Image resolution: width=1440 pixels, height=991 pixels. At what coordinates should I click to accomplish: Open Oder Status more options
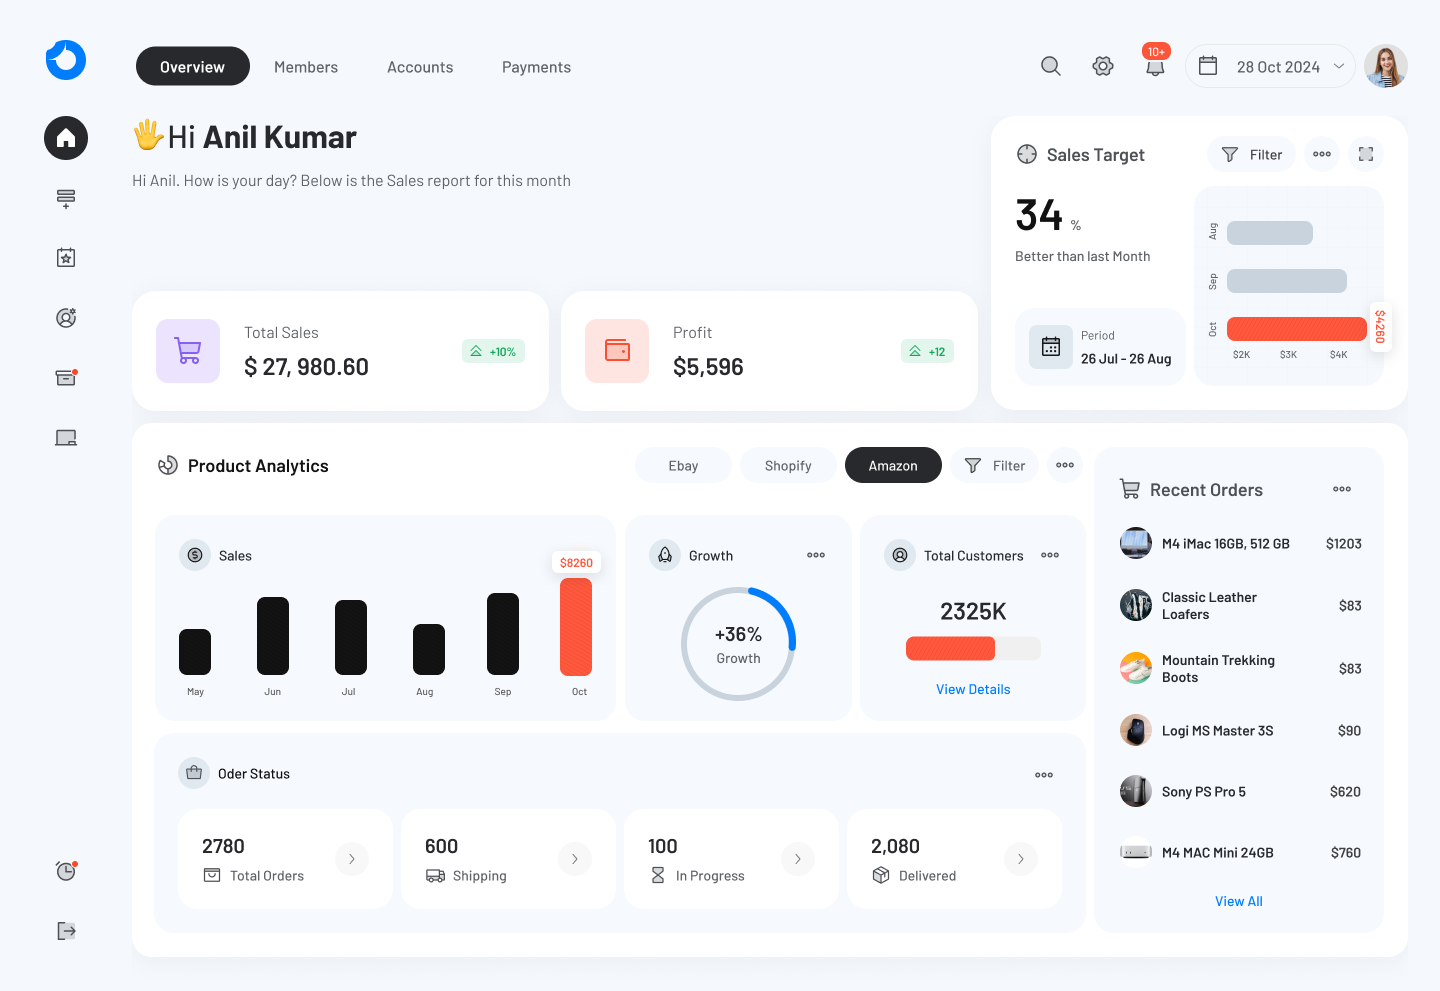[1044, 775]
